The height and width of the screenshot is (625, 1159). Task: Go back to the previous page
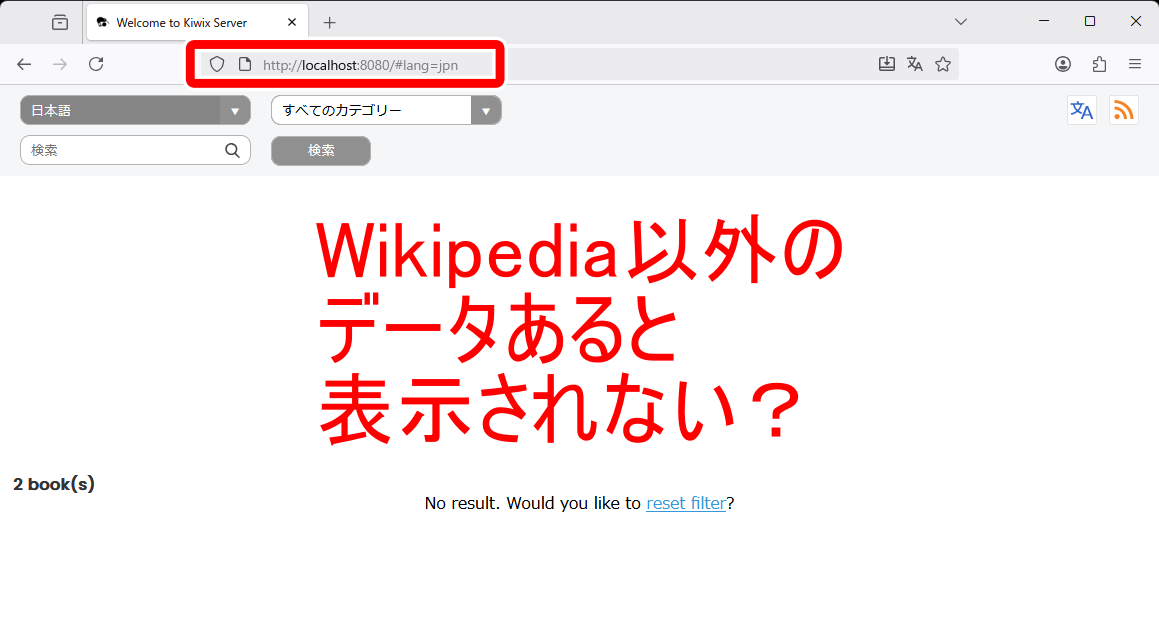pos(24,64)
